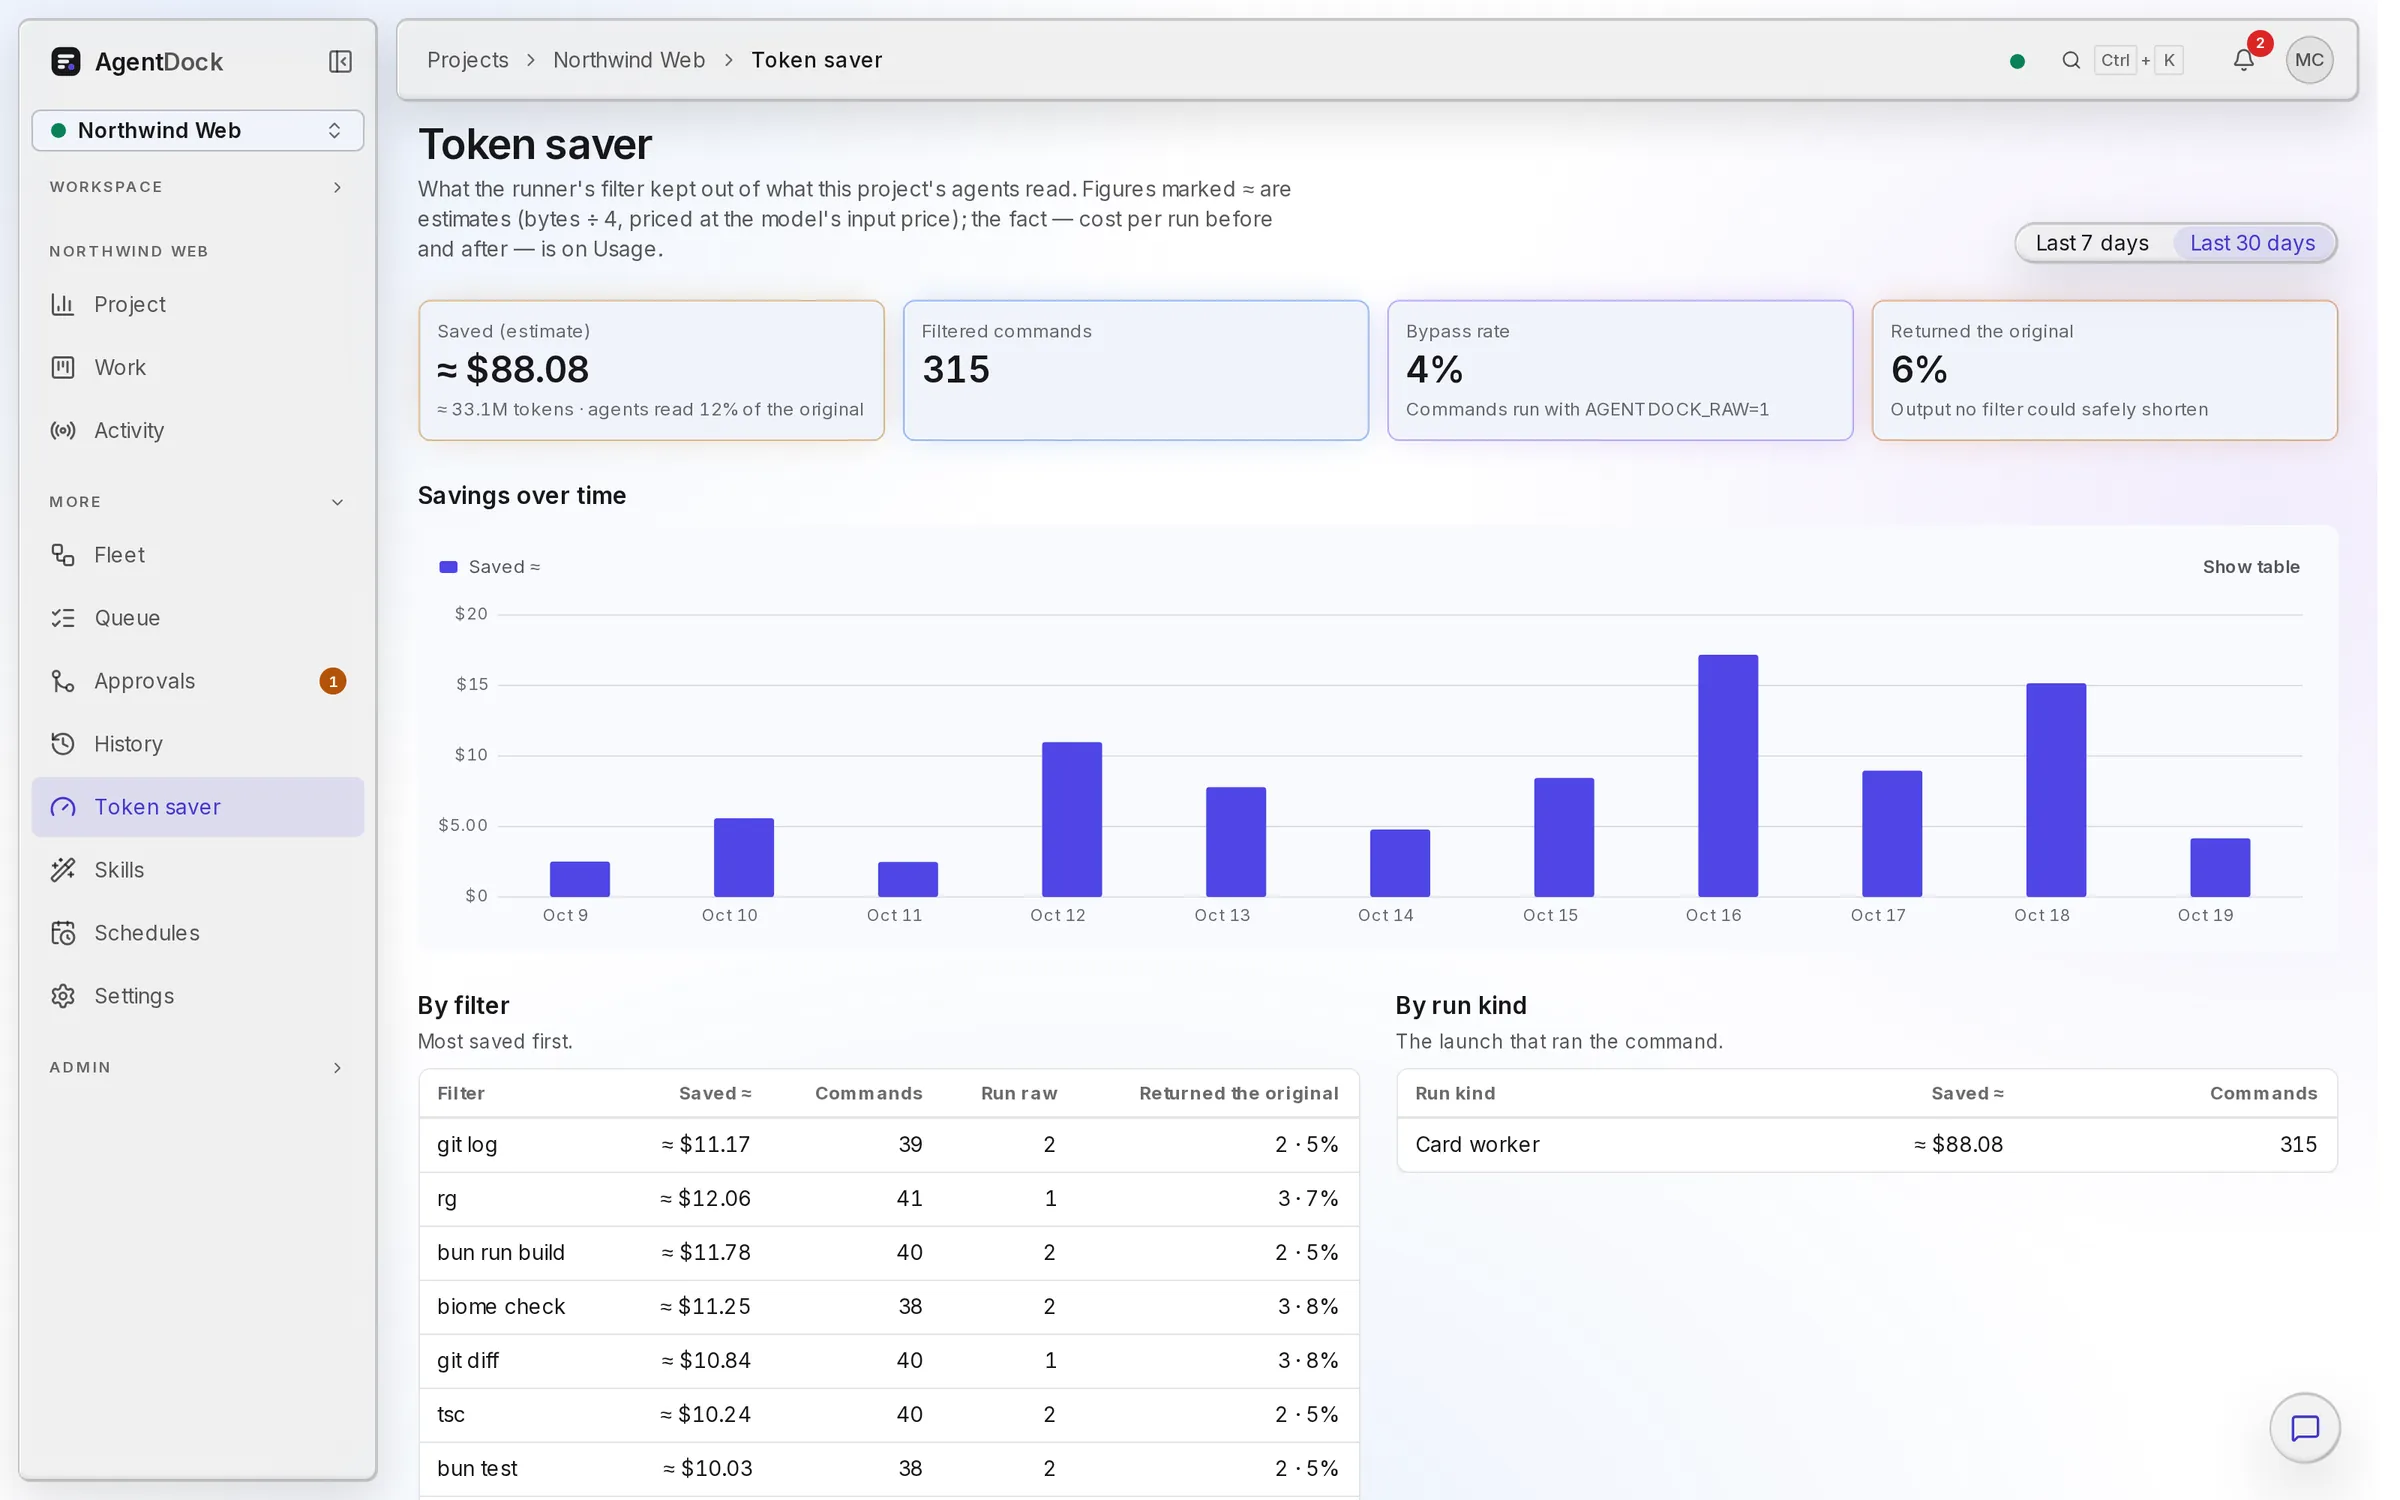Viewport: 2400px width, 1500px height.
Task: Switch range to Last 30 days
Action: coord(2252,243)
